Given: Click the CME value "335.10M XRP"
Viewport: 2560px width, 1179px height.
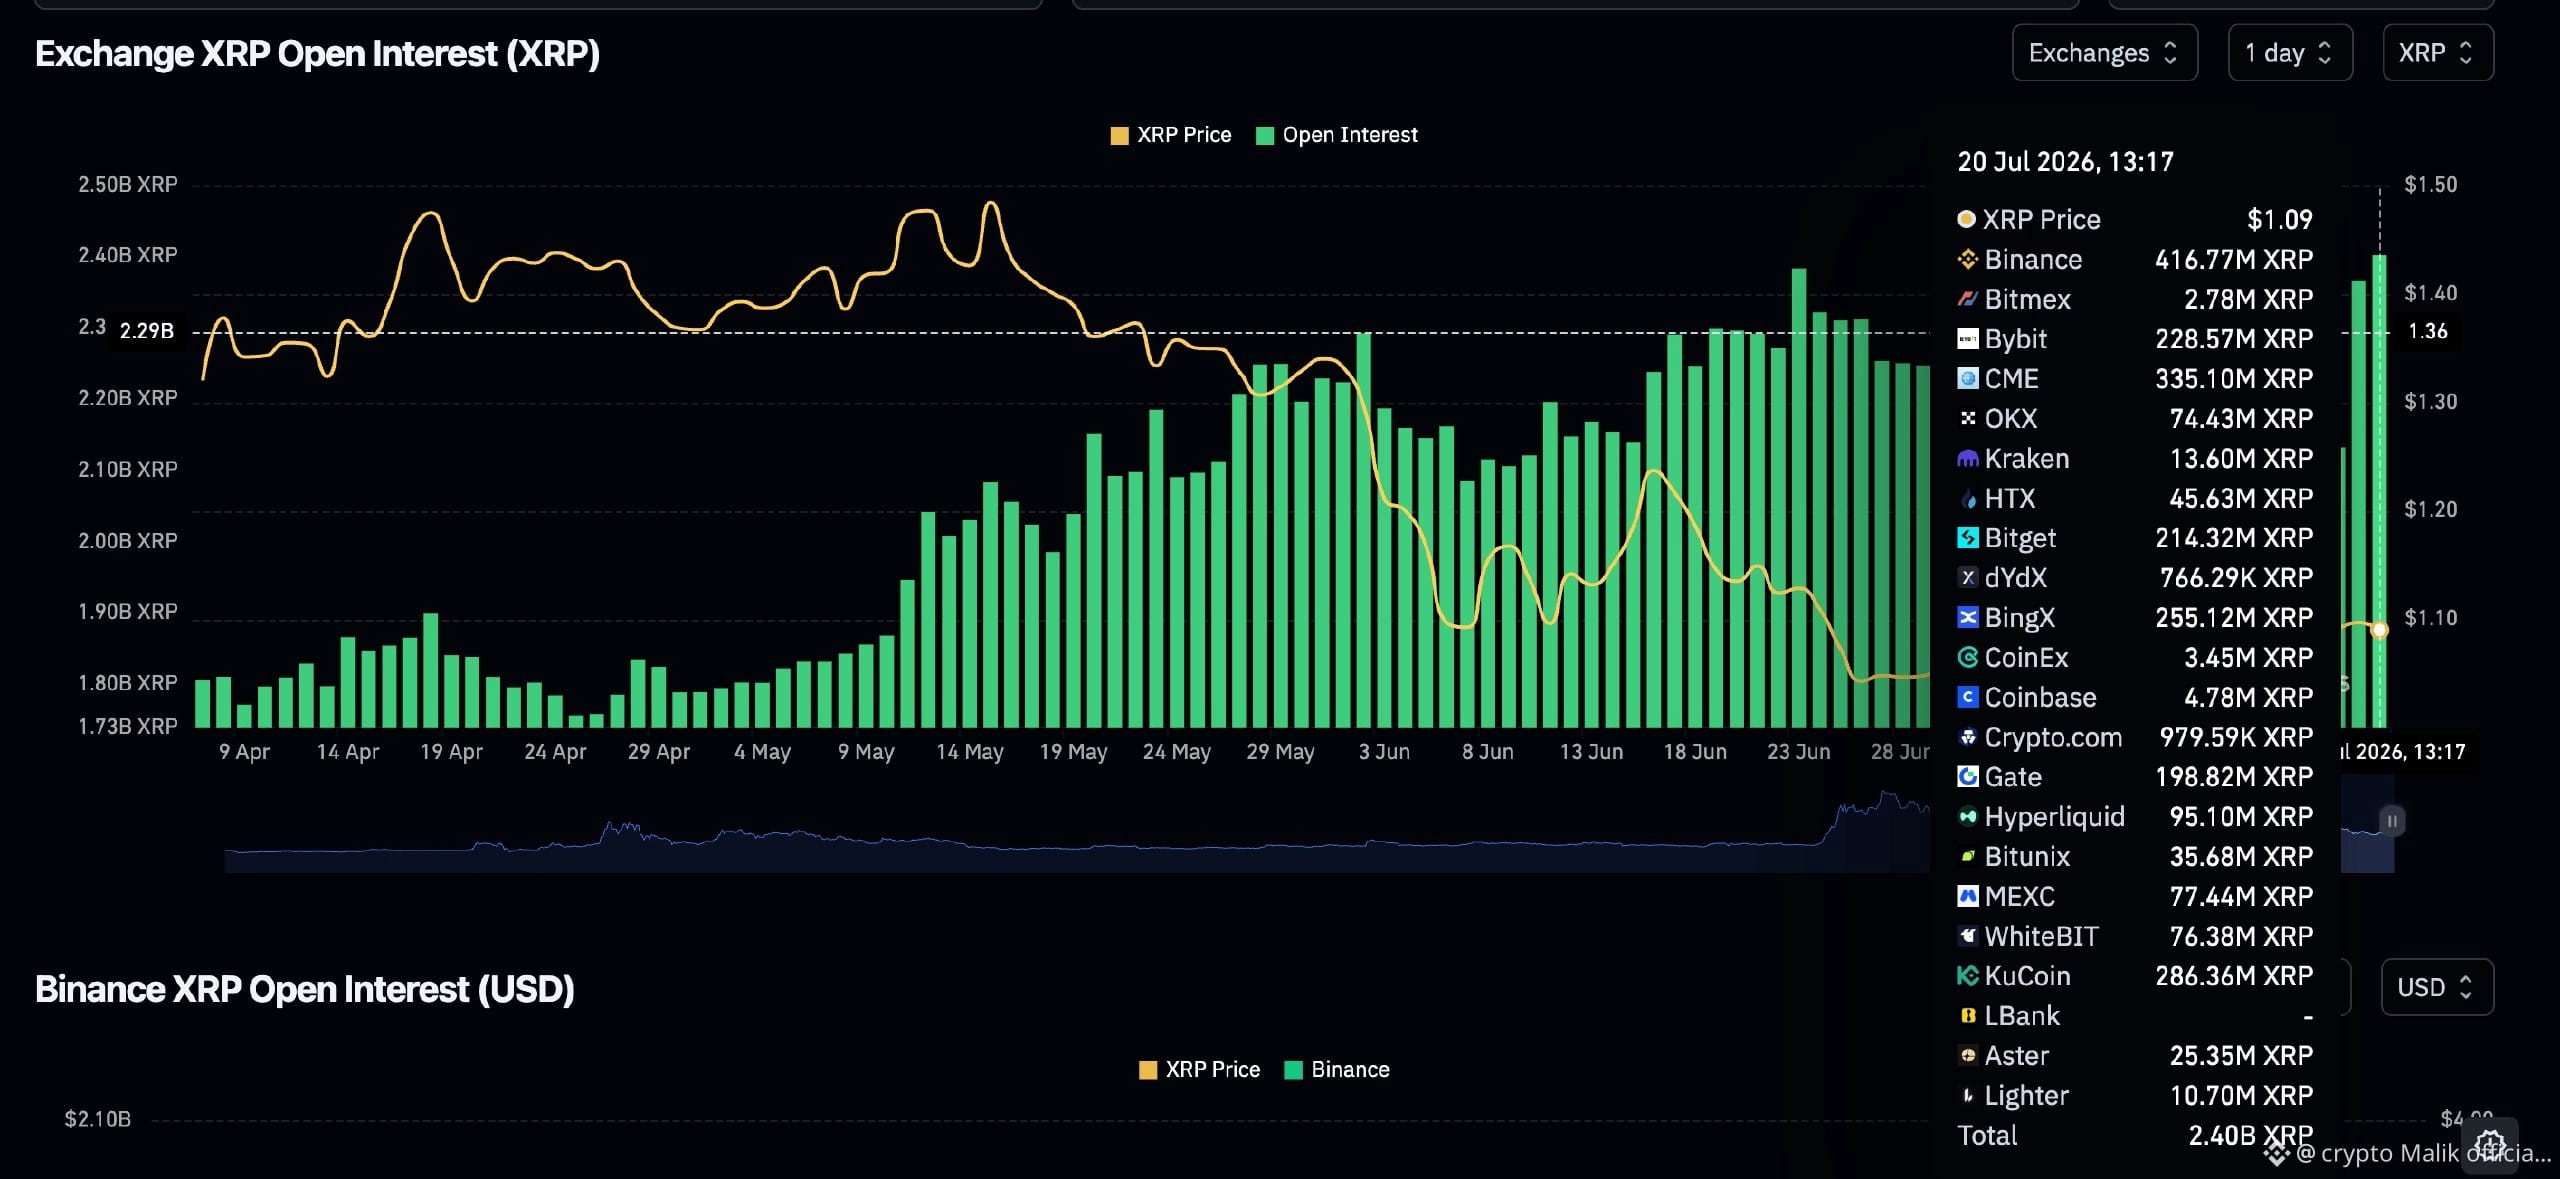Looking at the screenshot, I should click(2234, 379).
